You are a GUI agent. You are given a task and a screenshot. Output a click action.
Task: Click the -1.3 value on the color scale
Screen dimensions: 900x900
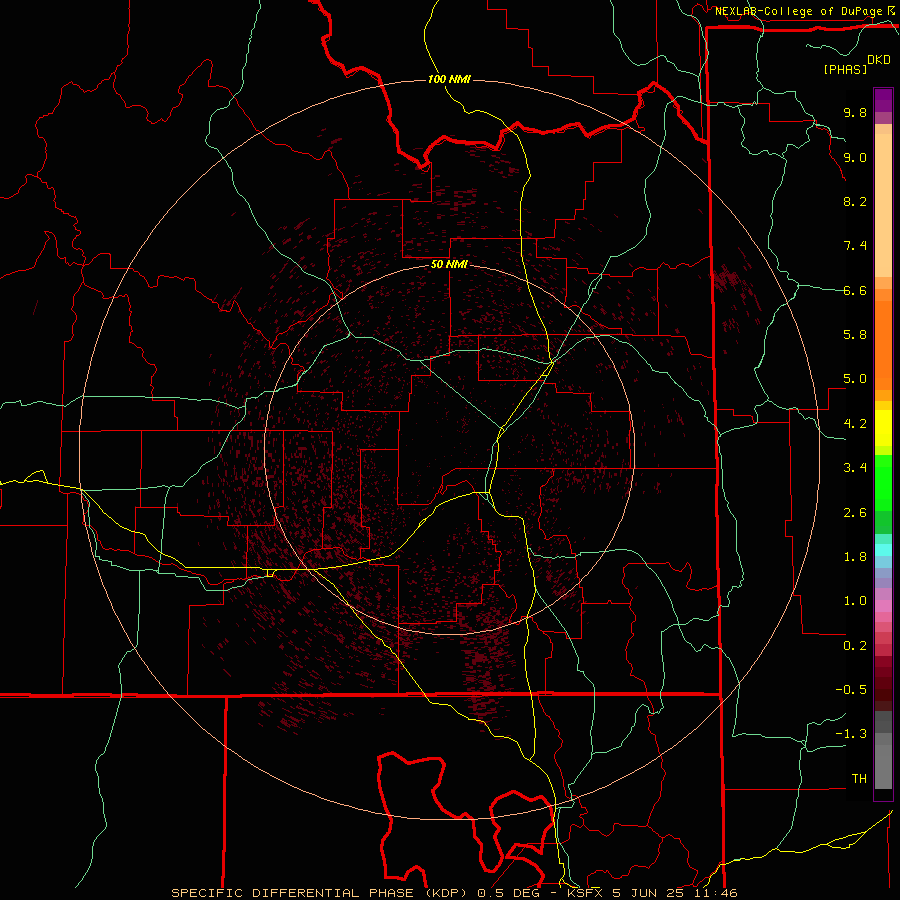(852, 734)
